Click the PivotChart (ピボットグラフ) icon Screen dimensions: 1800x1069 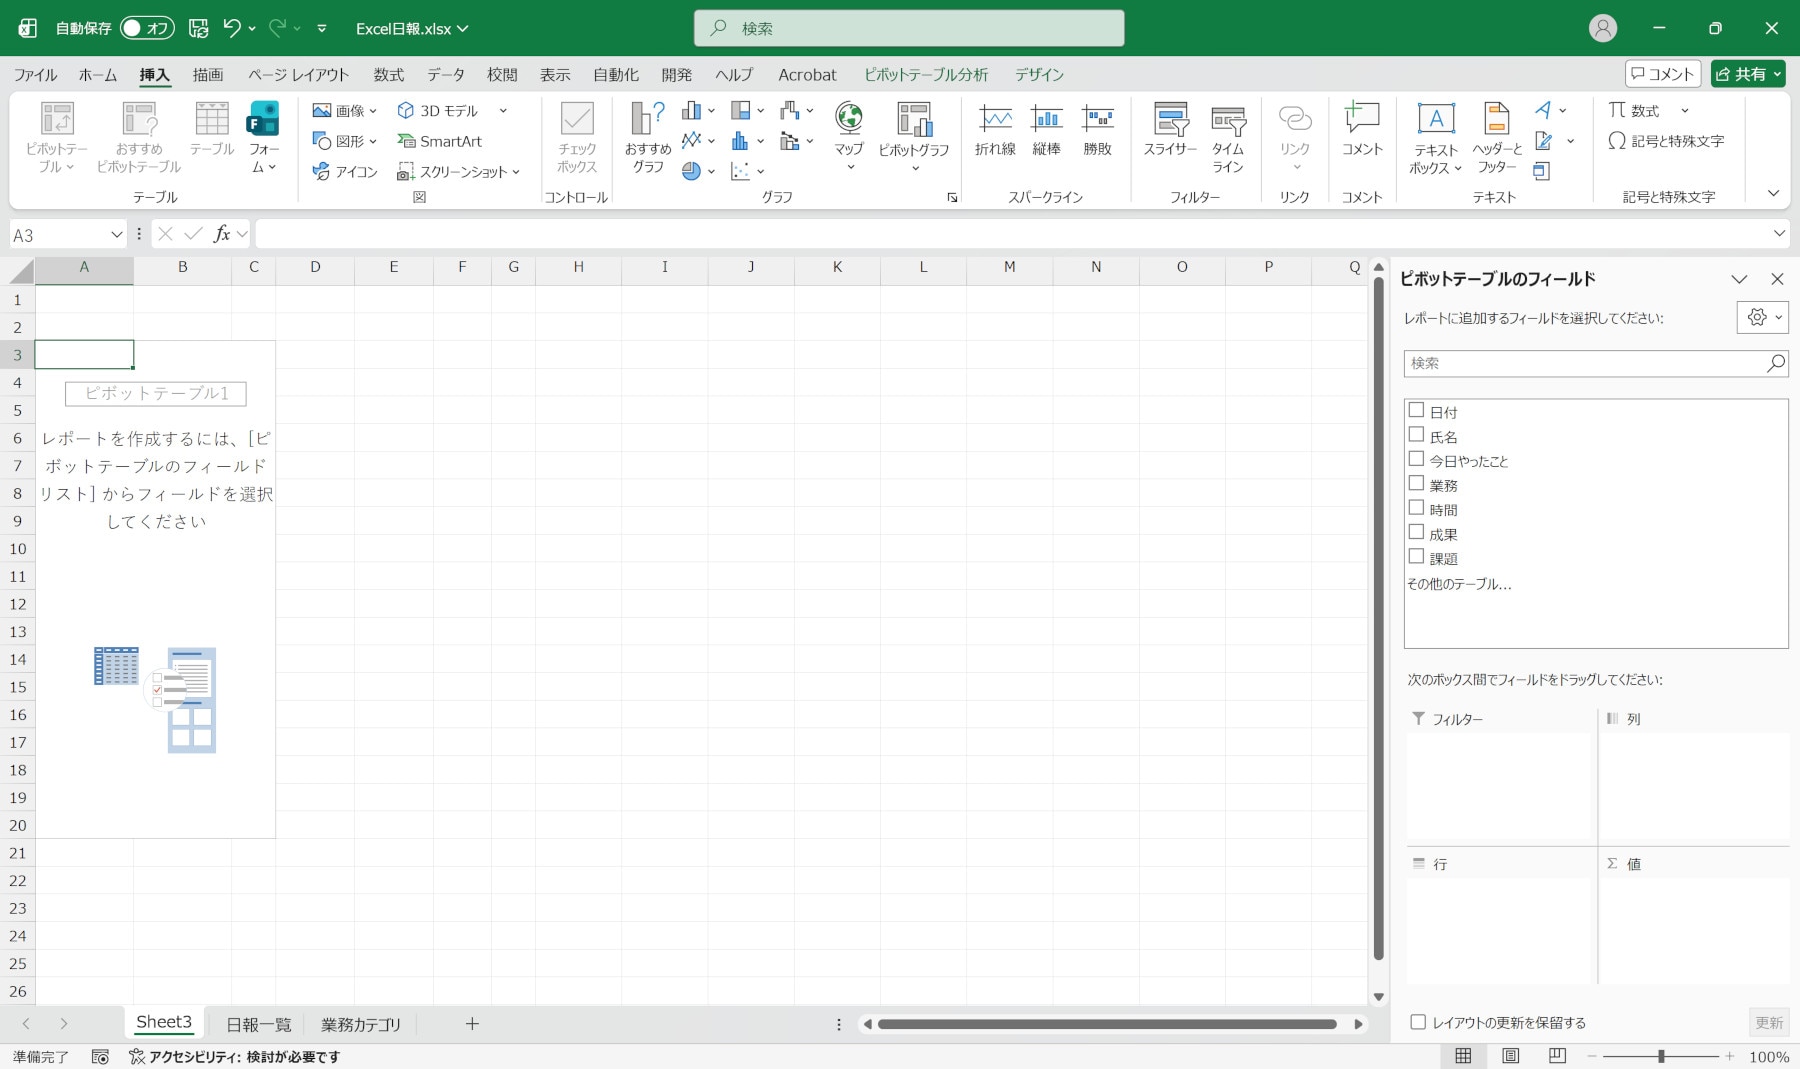913,122
